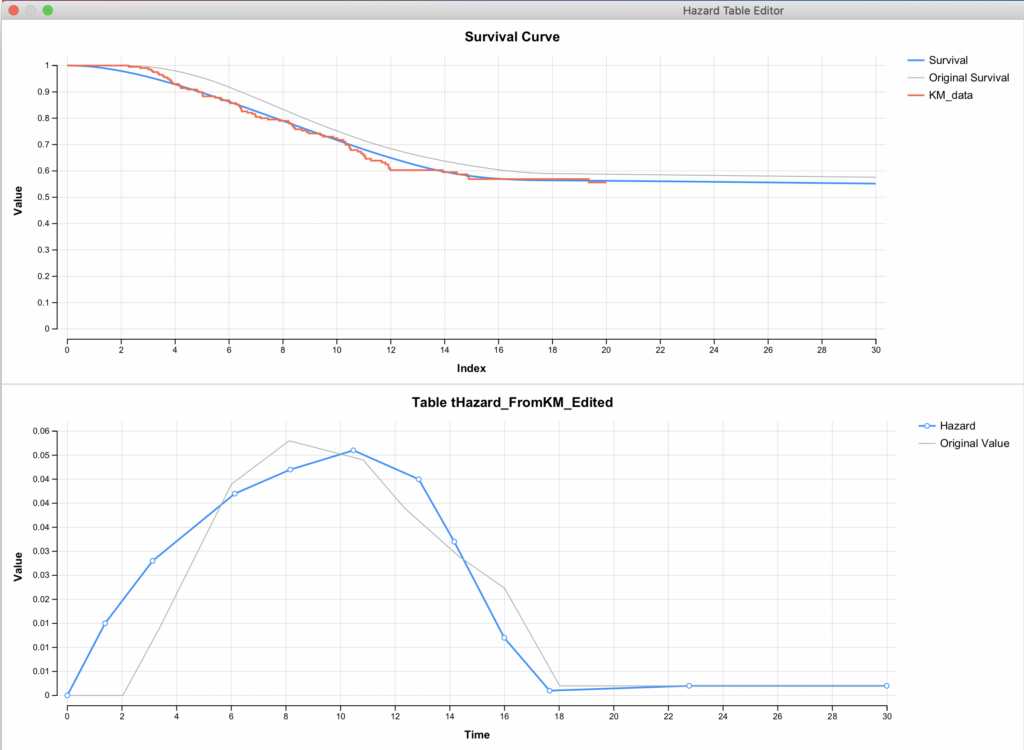Select the hazard point near time 13
Viewport: 1024px width, 750px height.
419,479
